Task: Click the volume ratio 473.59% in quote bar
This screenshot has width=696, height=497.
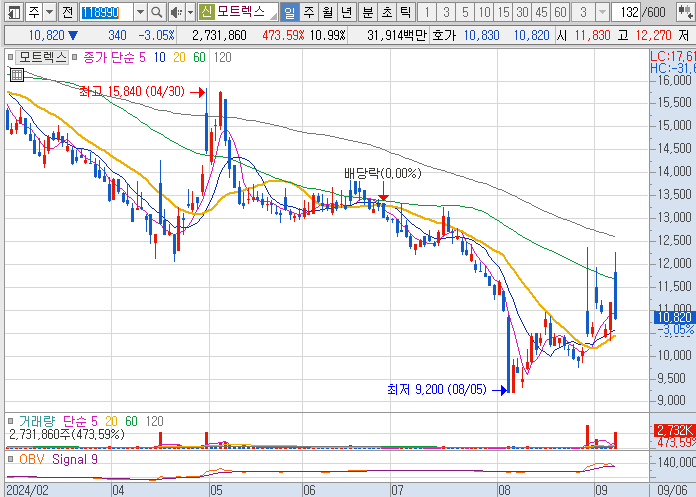Action: click(283, 35)
